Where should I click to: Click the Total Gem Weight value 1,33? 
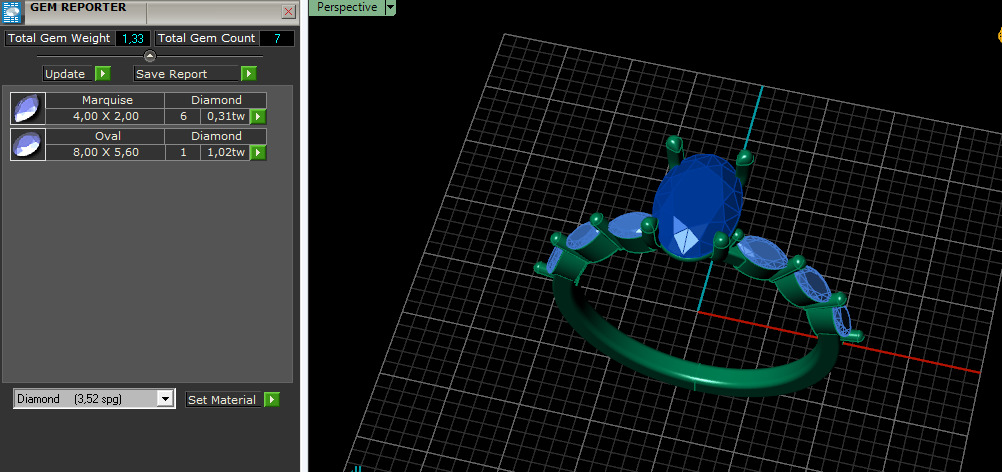tap(133, 38)
